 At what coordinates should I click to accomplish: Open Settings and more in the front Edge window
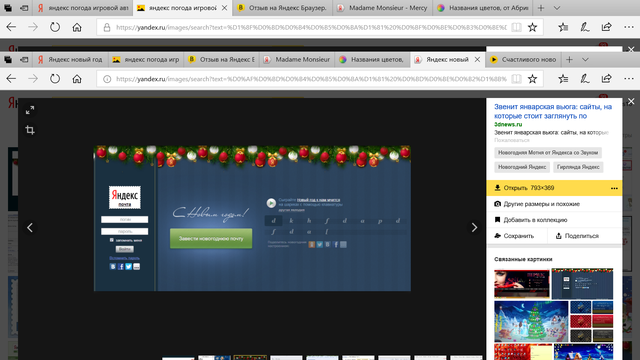click(629, 79)
